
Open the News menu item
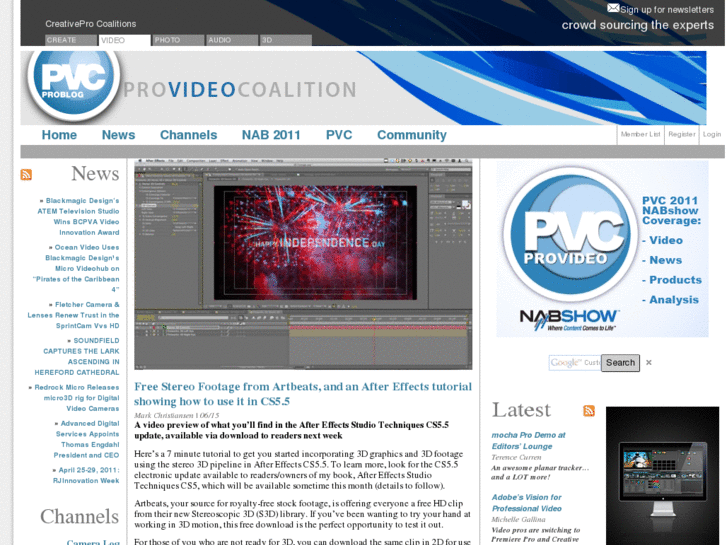(118, 135)
